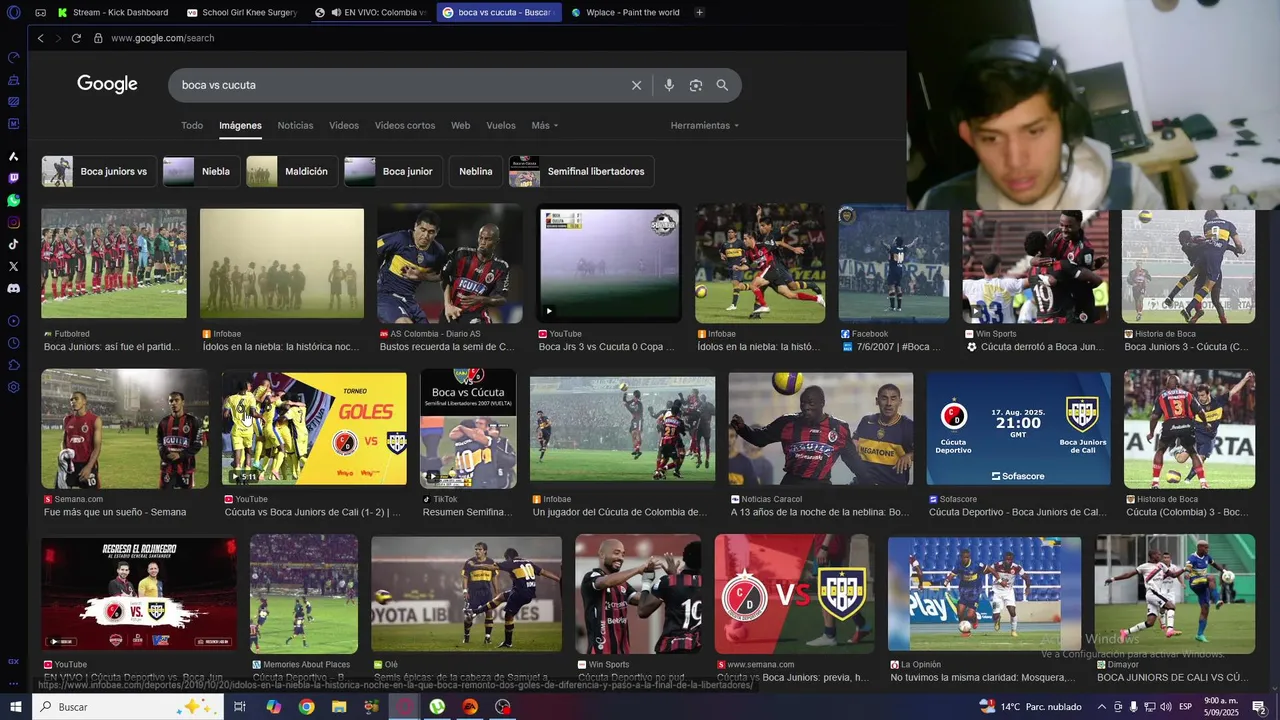Open new tab with plus button
This screenshot has width=1280, height=720.
pos(699,13)
